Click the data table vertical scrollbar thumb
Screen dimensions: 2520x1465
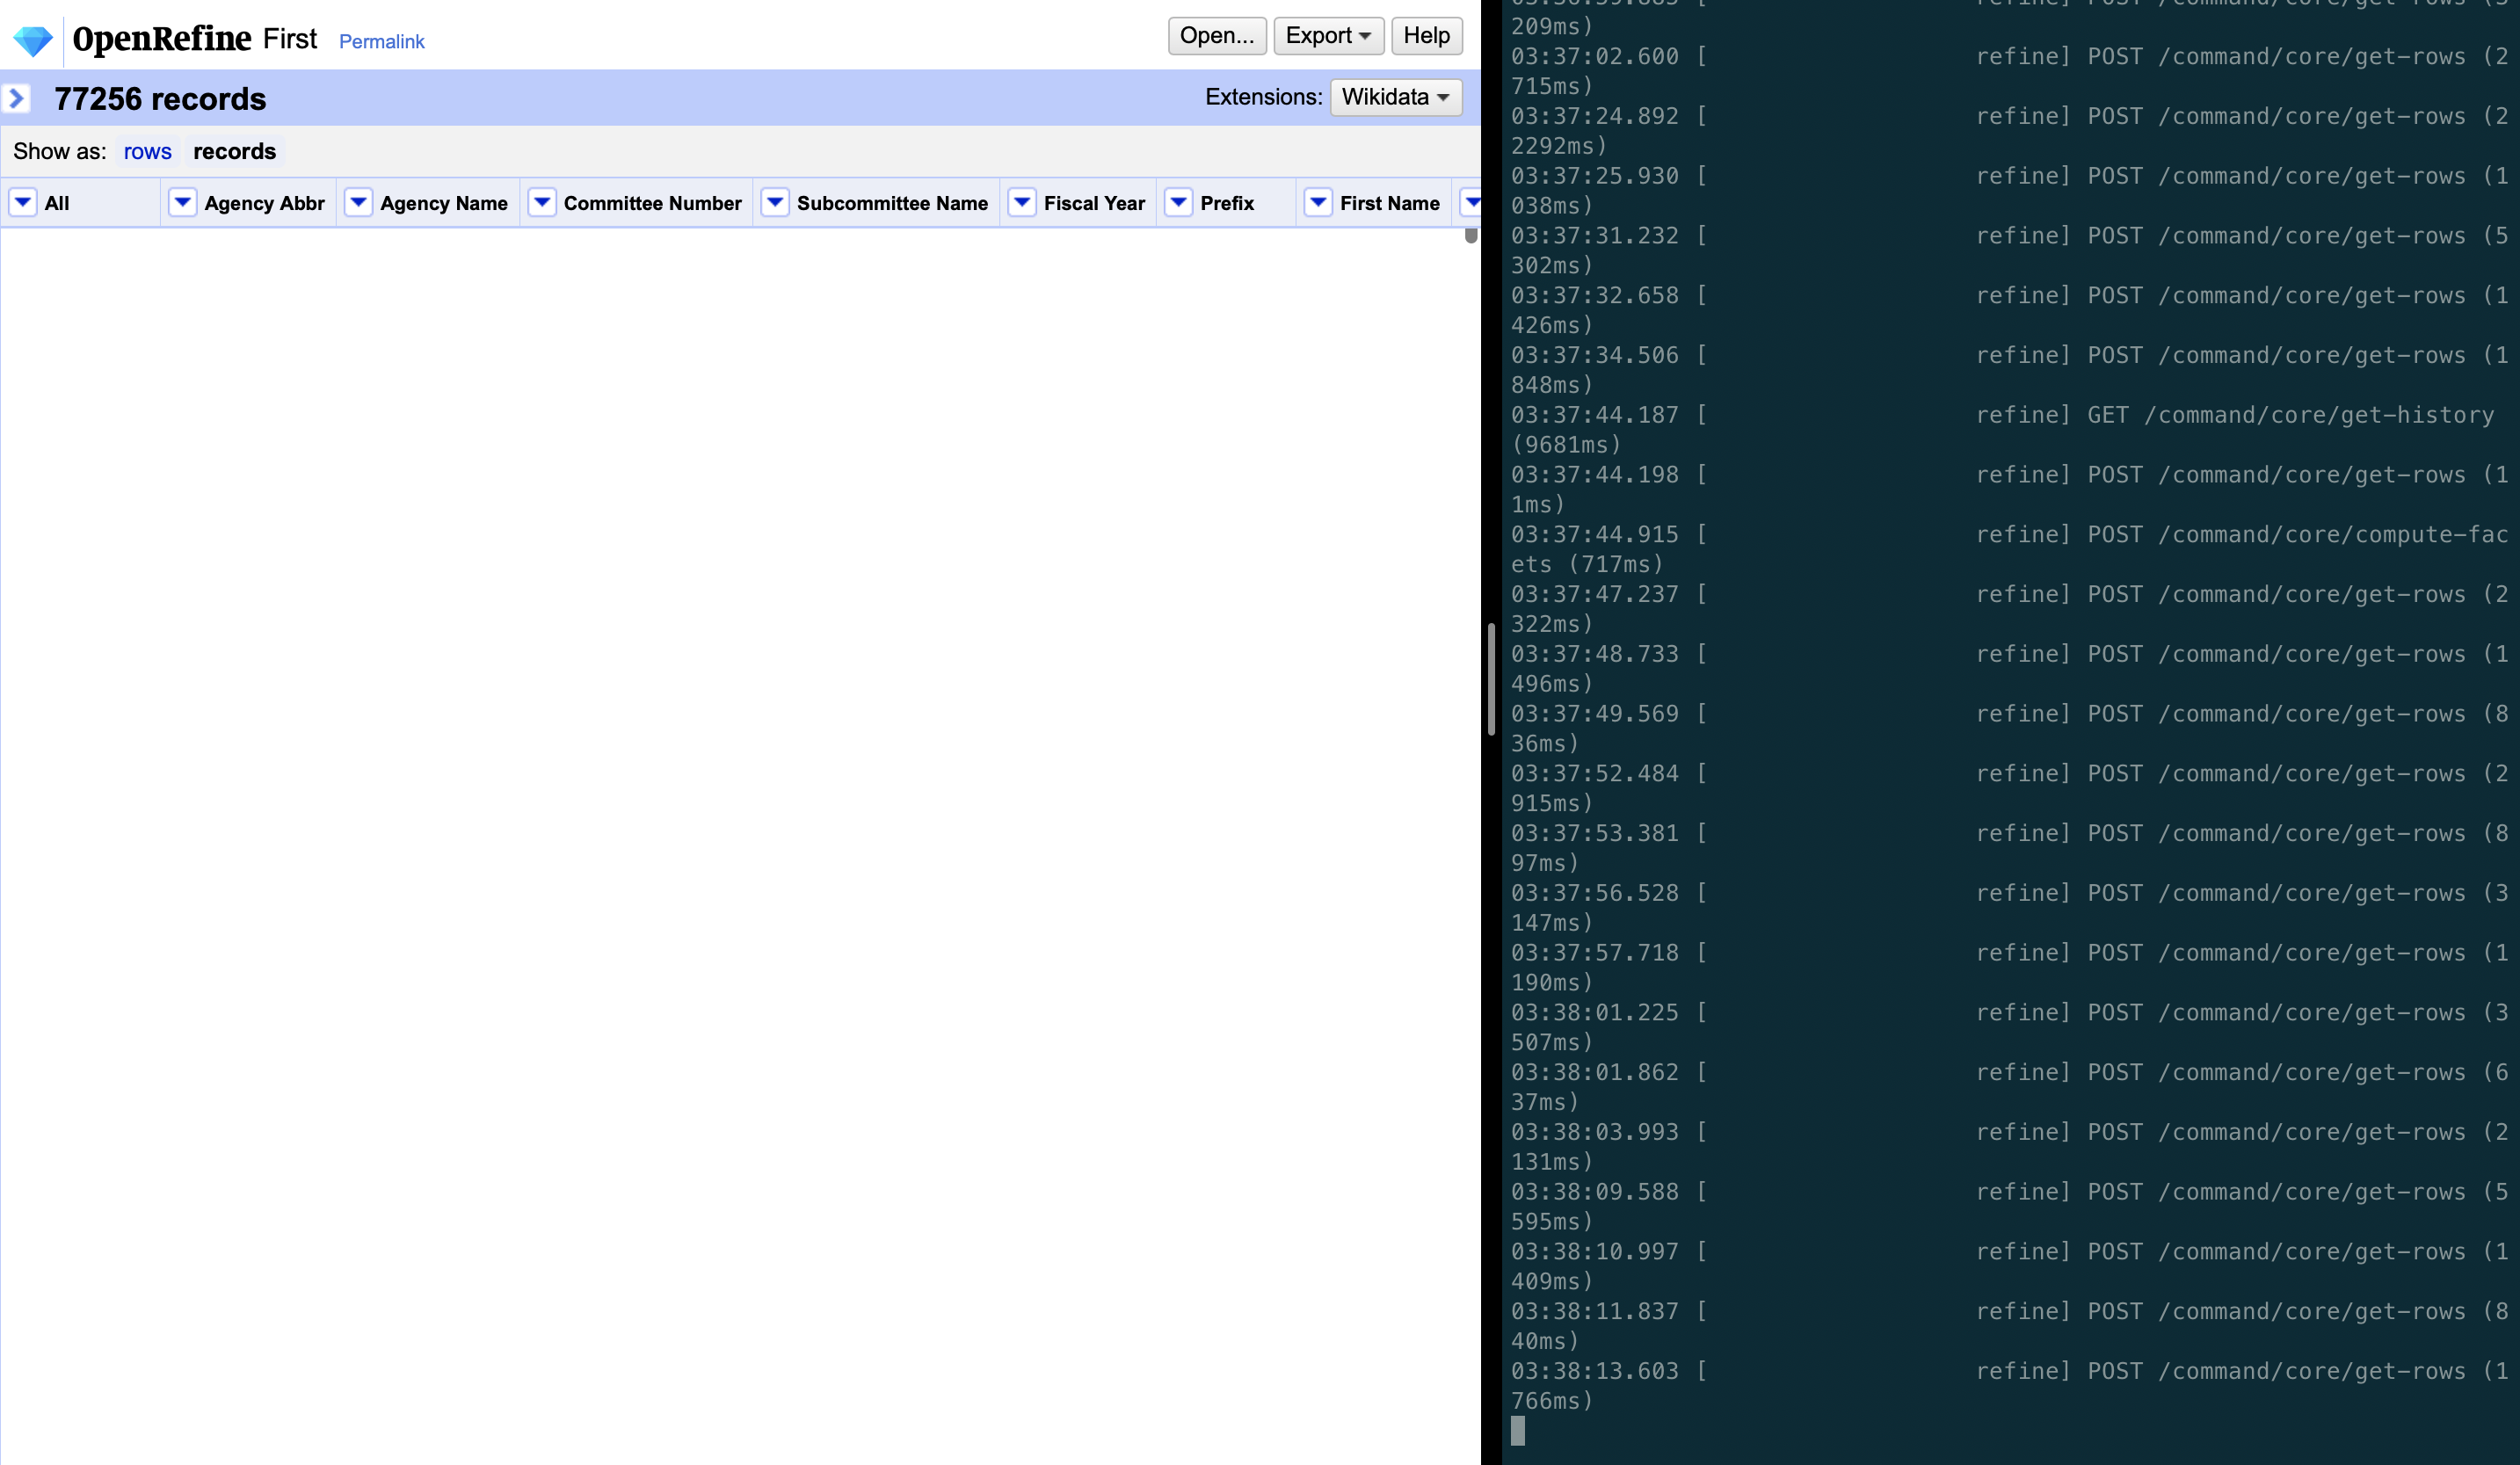[x=1471, y=236]
